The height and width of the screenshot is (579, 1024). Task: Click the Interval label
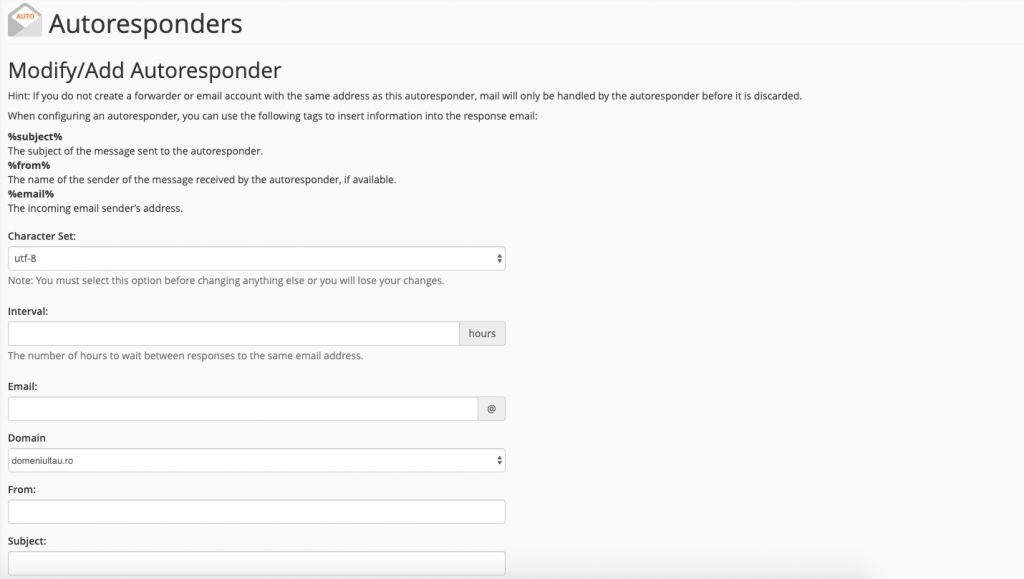(28, 311)
